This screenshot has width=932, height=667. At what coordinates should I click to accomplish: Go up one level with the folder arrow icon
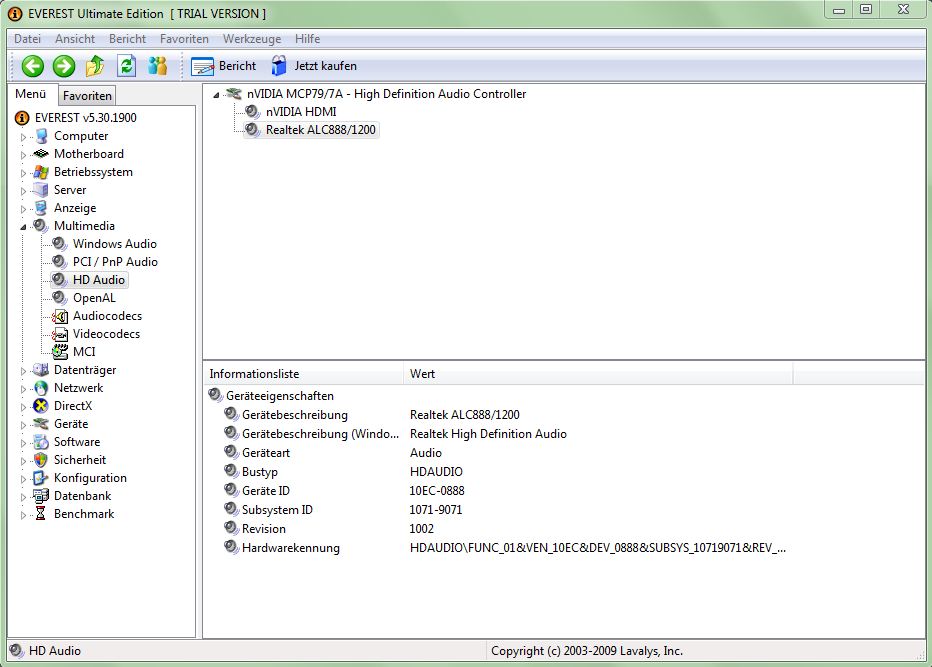pyautogui.click(x=95, y=66)
